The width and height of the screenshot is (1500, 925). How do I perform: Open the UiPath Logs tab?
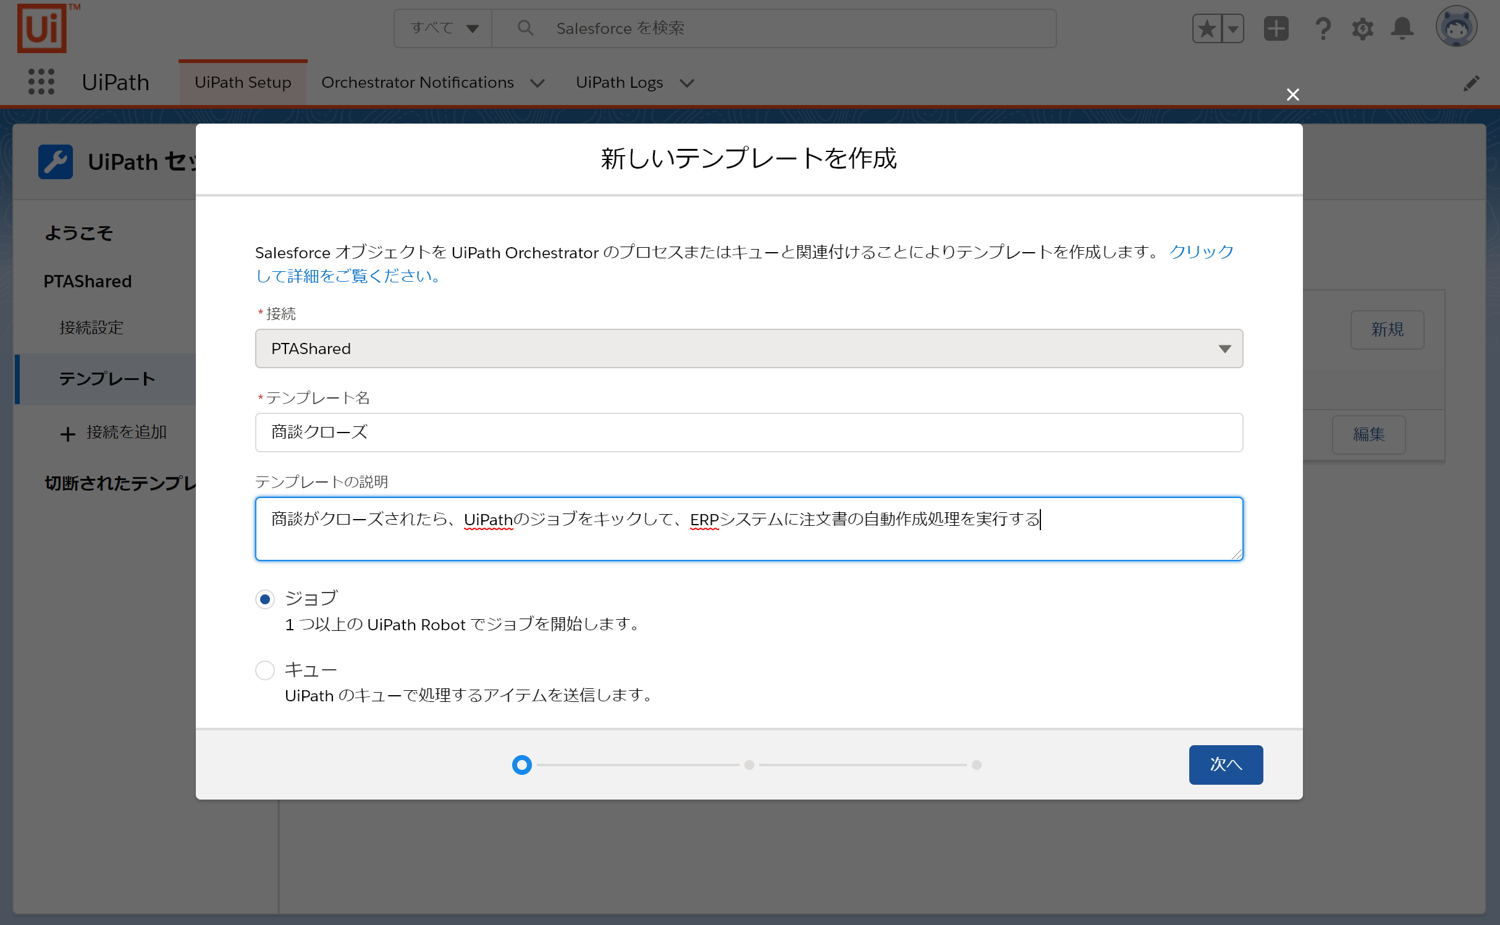619,82
